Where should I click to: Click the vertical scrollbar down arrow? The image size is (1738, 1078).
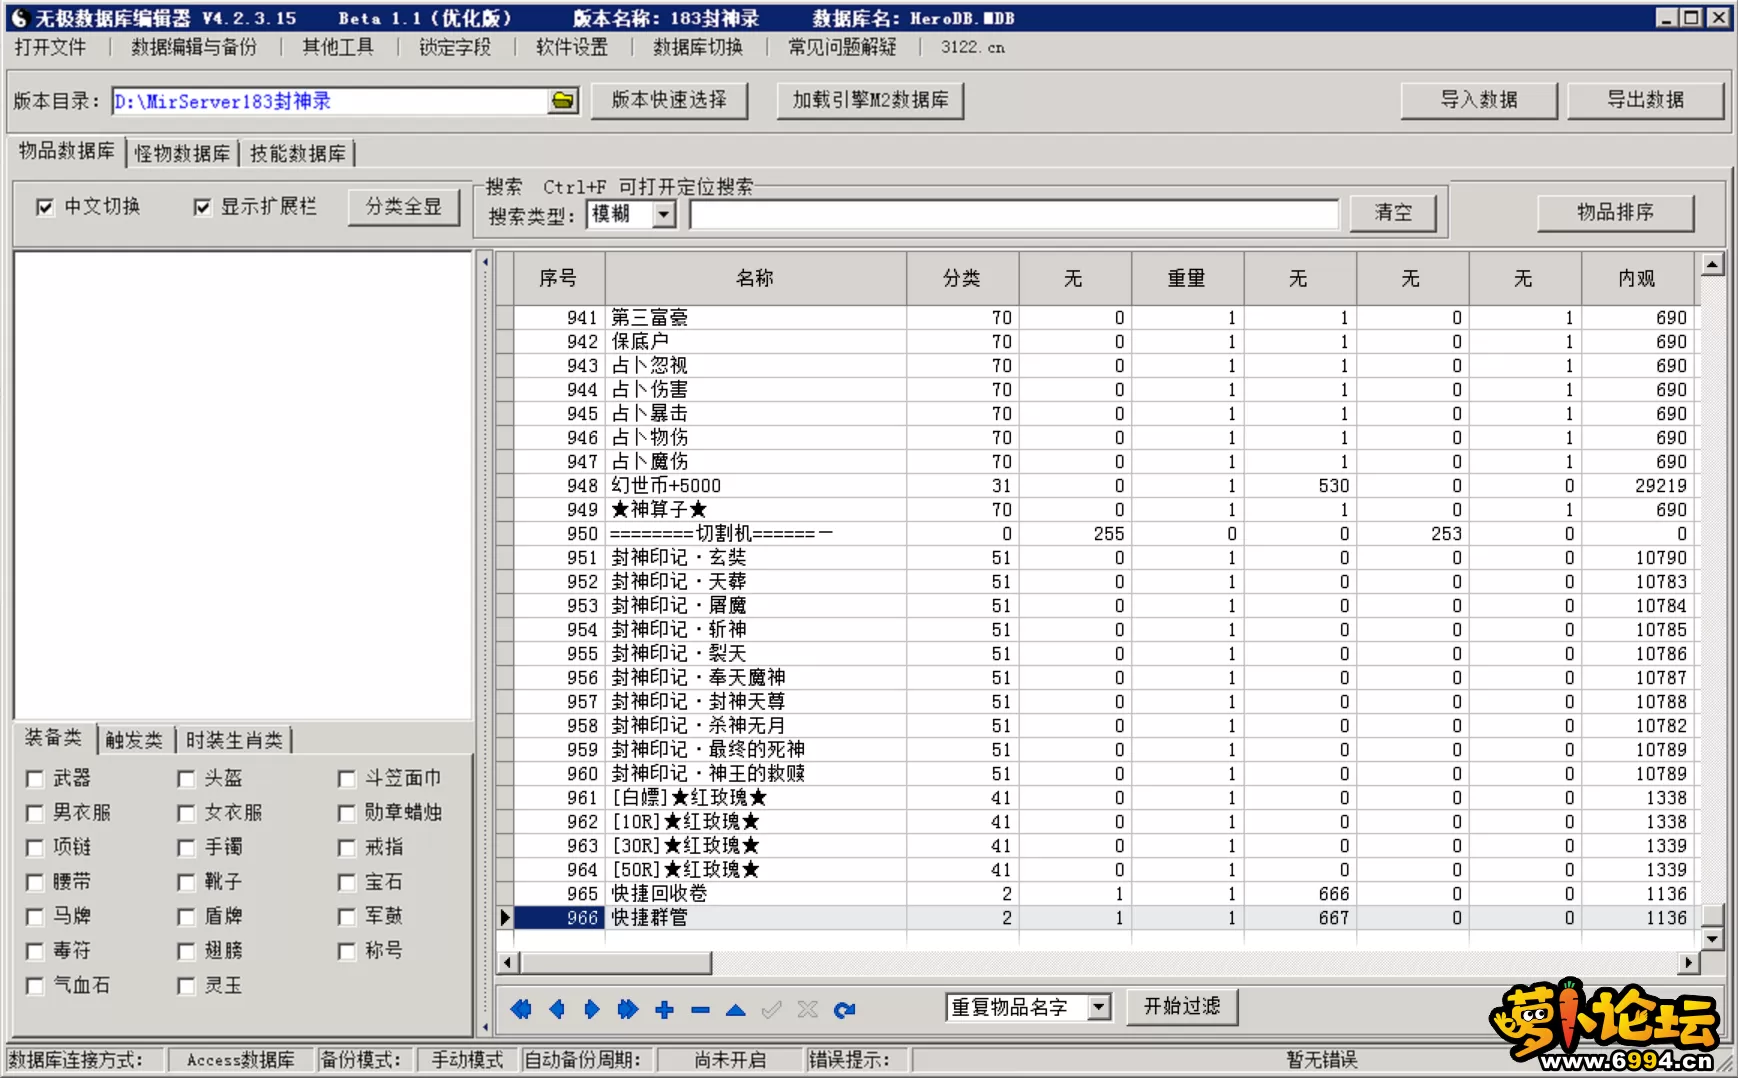click(1712, 939)
